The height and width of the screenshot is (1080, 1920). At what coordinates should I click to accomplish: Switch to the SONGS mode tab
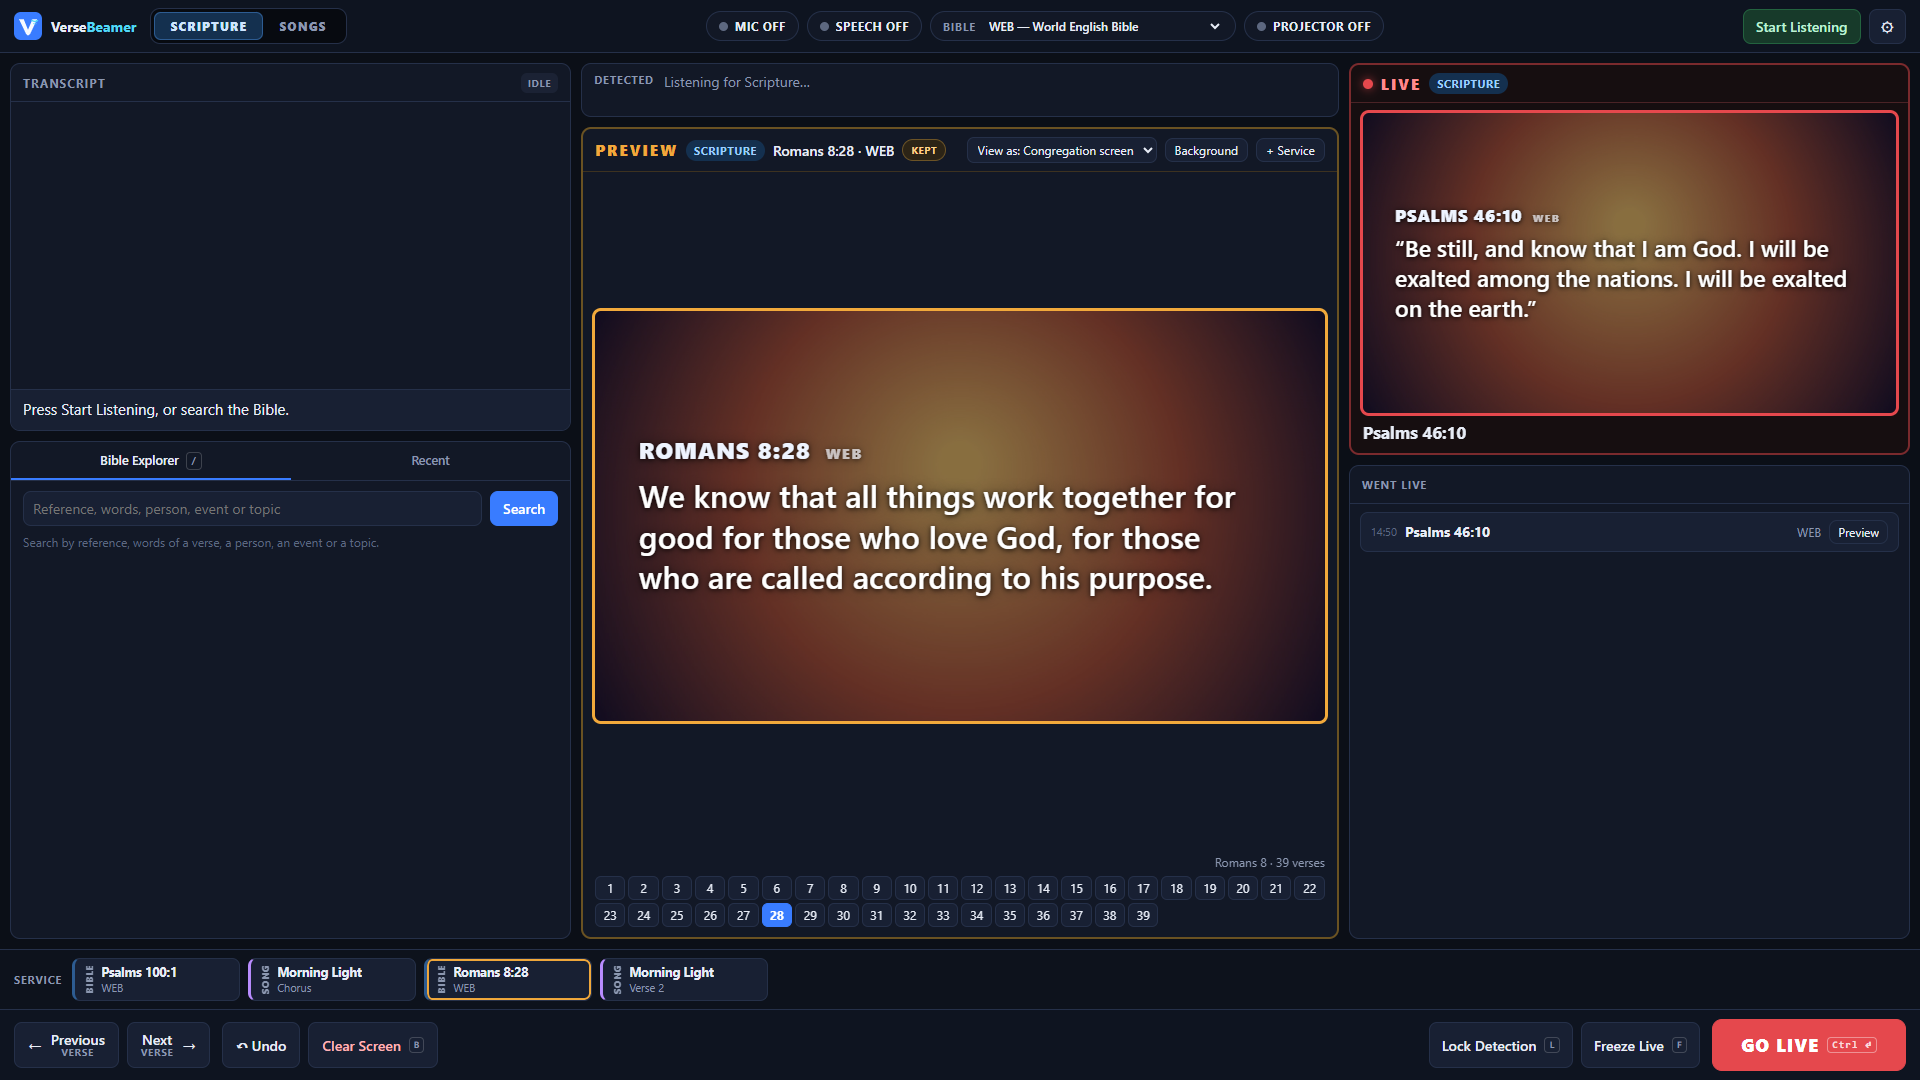[302, 26]
